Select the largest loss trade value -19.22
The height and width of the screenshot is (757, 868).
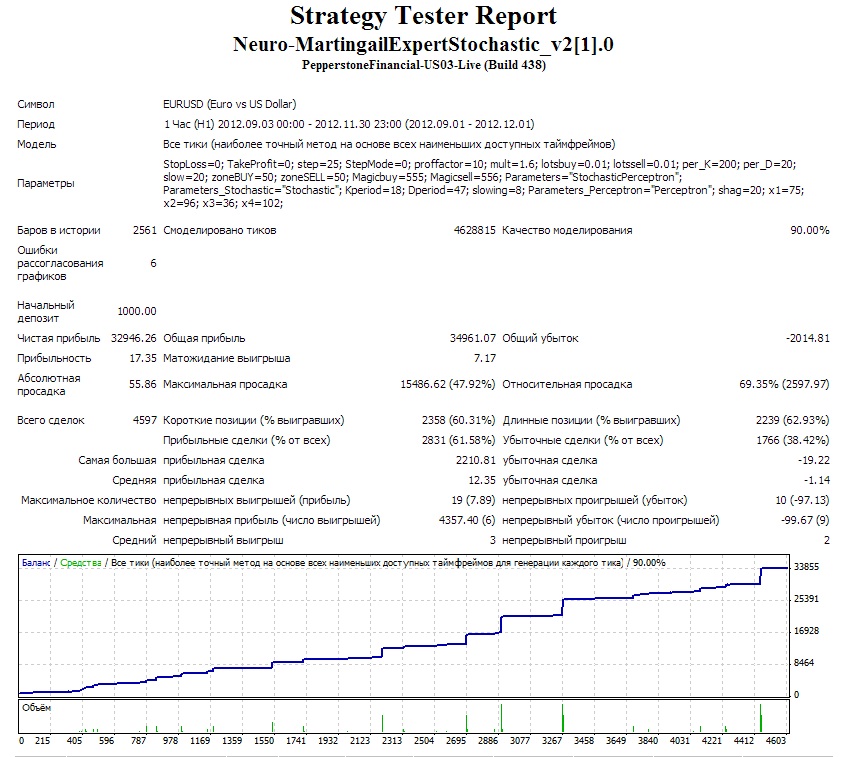click(x=814, y=460)
